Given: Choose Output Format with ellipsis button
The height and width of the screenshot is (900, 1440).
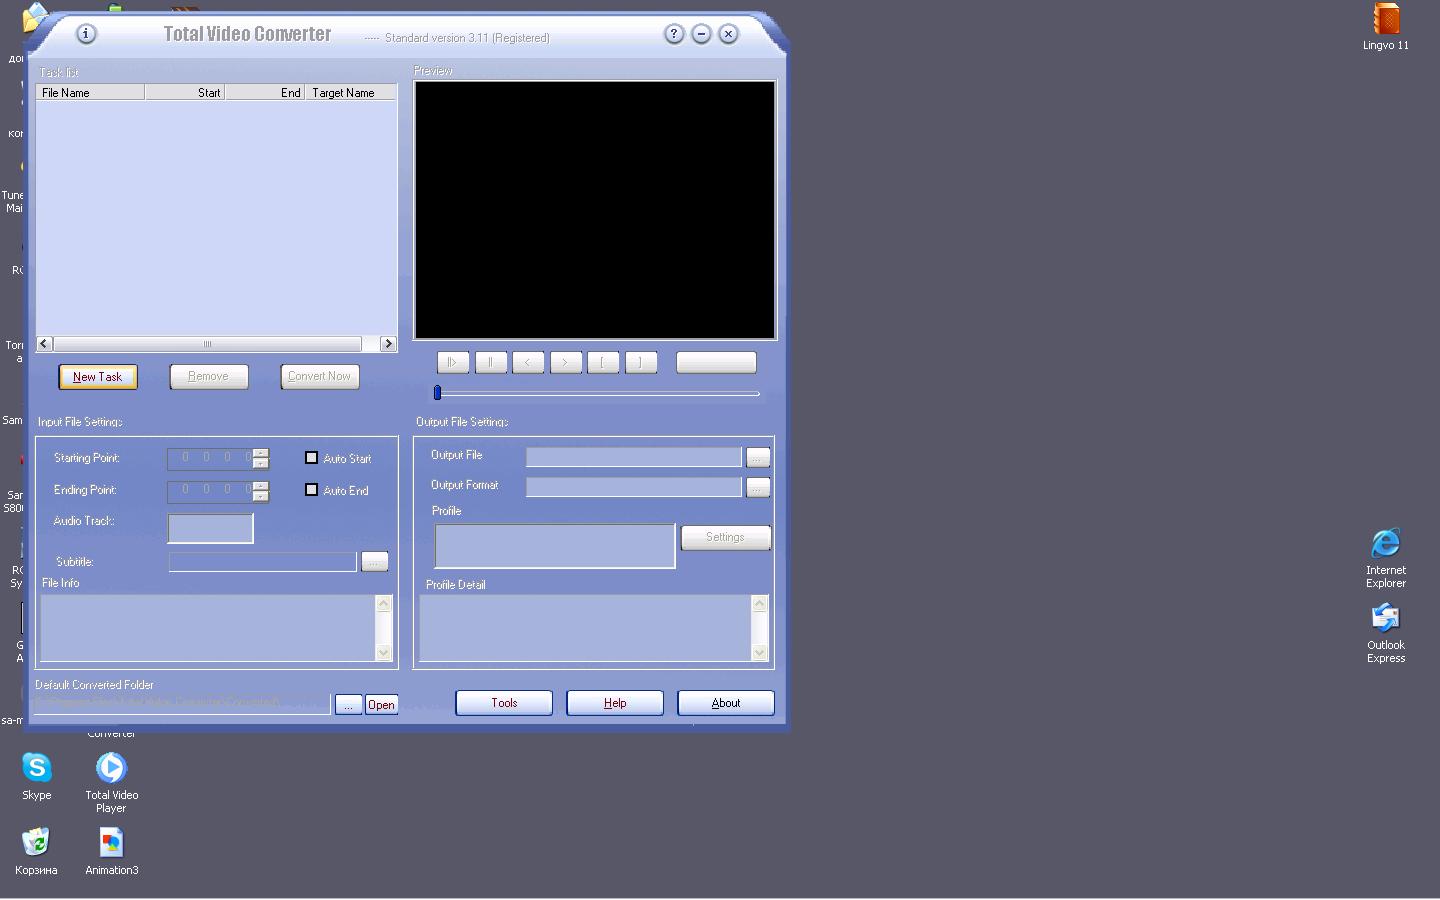Looking at the screenshot, I should pyautogui.click(x=758, y=487).
